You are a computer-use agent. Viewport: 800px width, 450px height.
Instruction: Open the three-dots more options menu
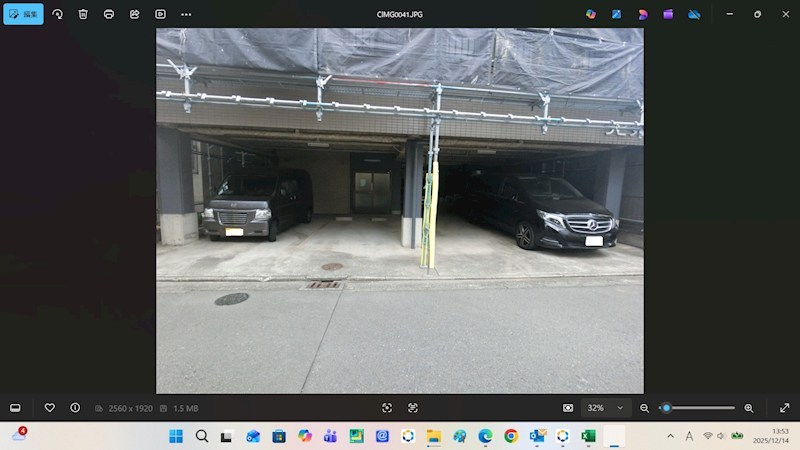tap(186, 14)
